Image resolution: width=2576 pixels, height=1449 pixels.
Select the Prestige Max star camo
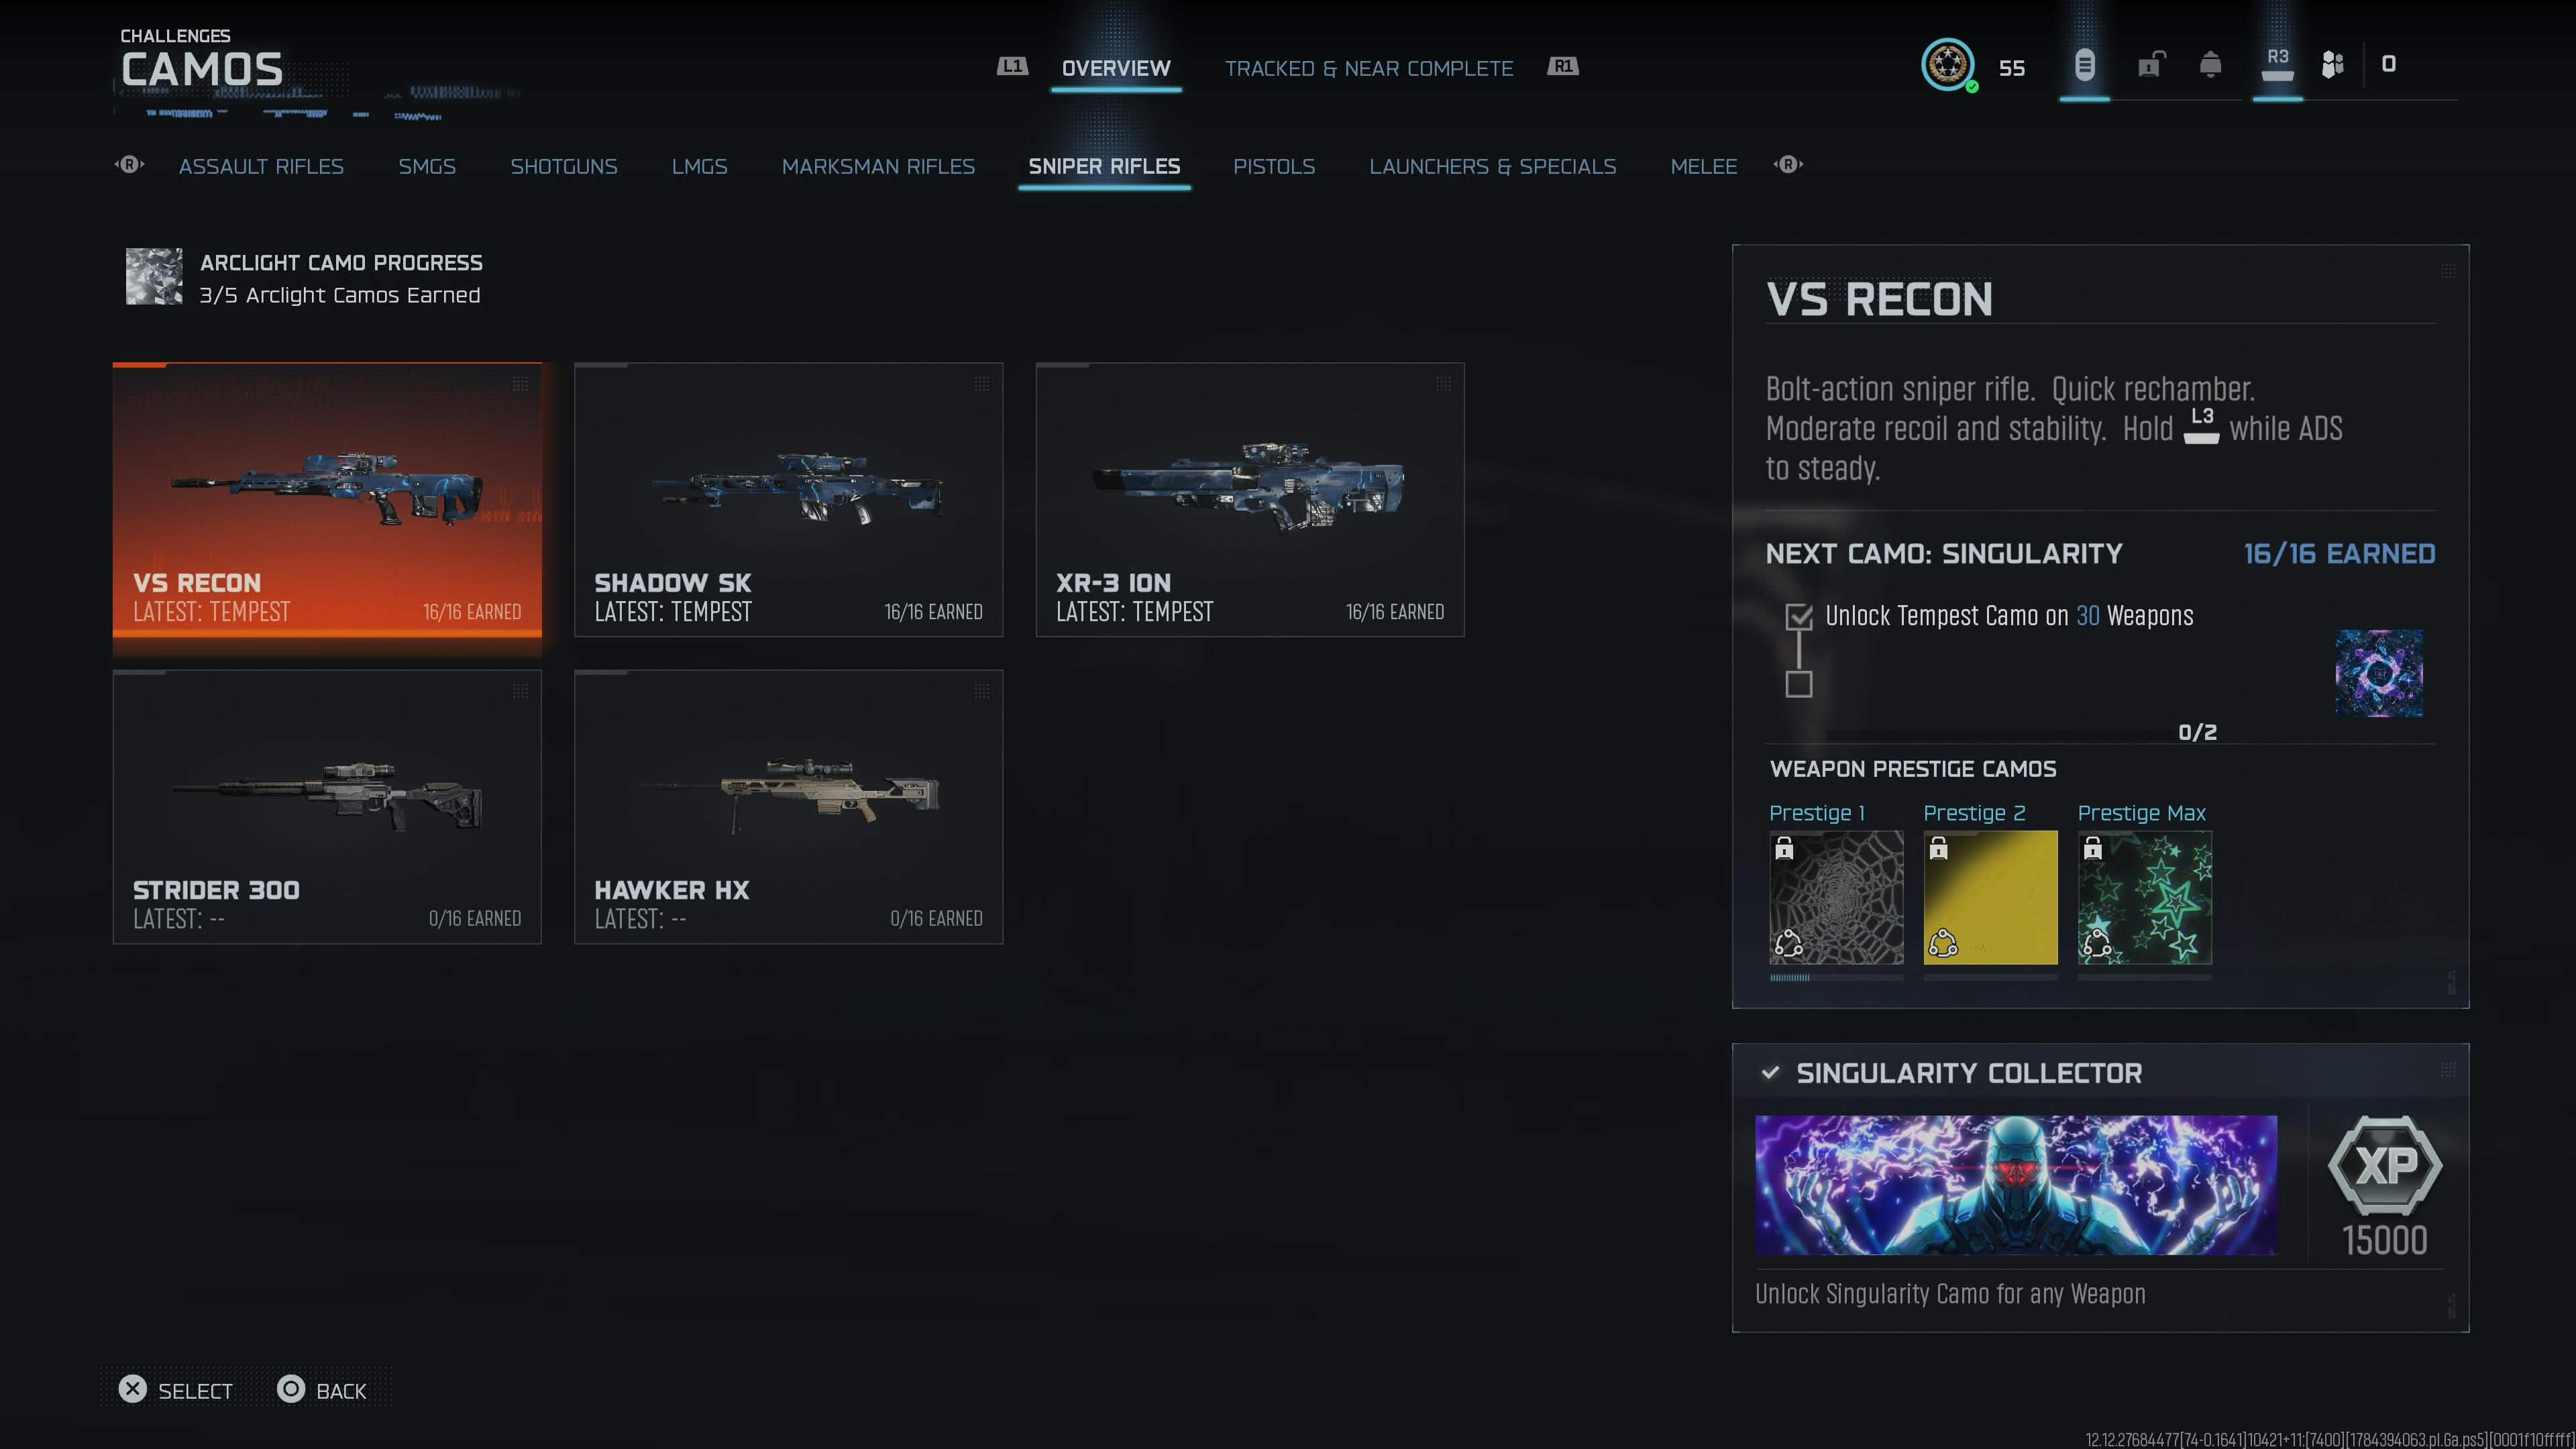pos(2144,897)
